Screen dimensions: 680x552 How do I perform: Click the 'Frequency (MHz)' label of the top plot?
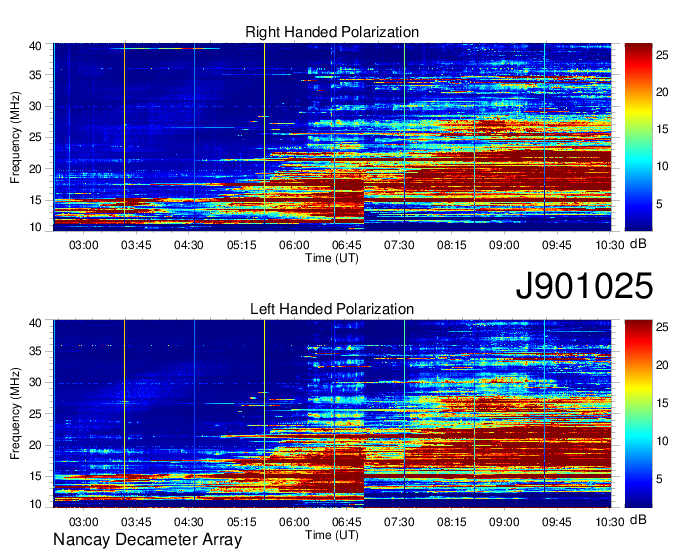(x=15, y=137)
